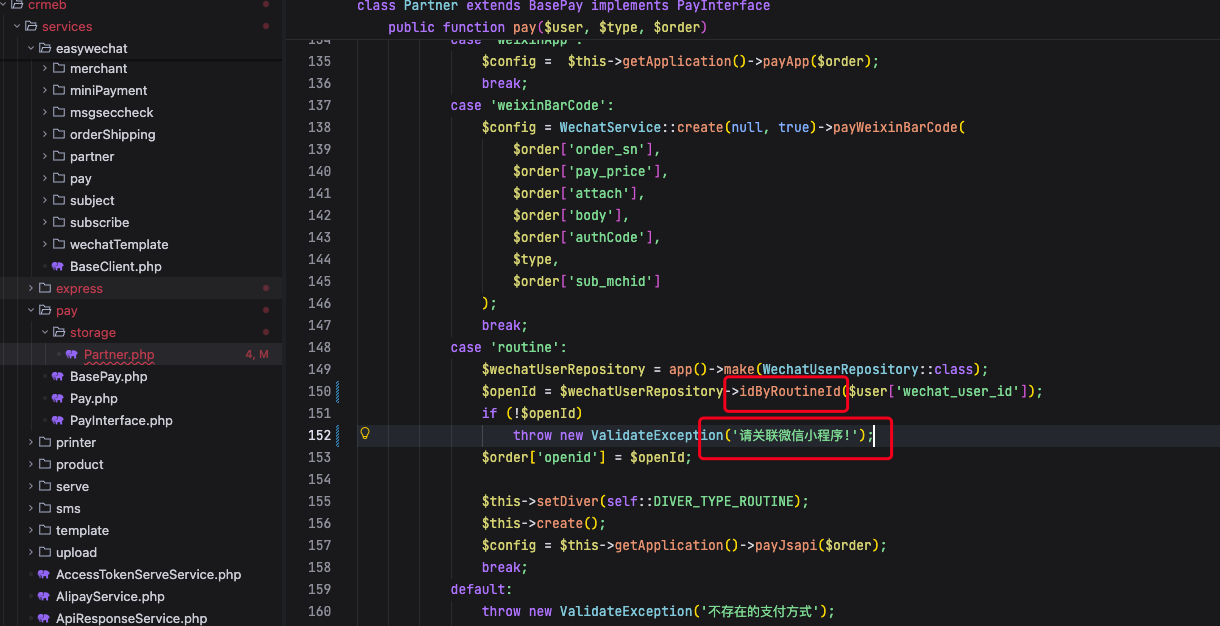The height and width of the screenshot is (626, 1220).
Task: Open AlipayService.php file
Action: pos(110,596)
